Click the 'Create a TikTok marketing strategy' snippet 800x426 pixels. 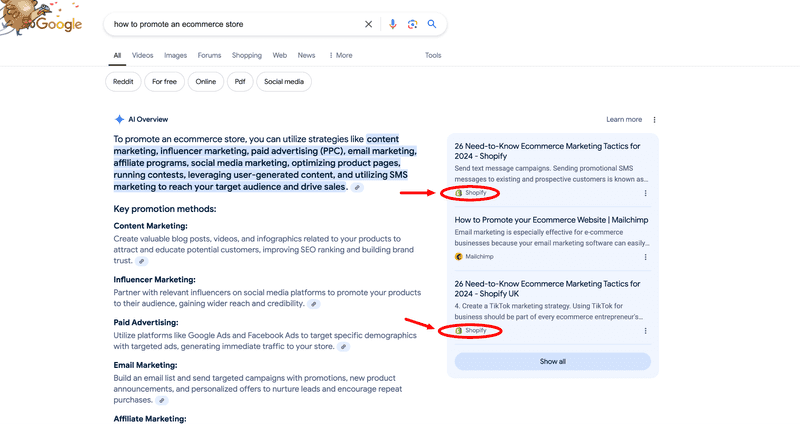(549, 312)
